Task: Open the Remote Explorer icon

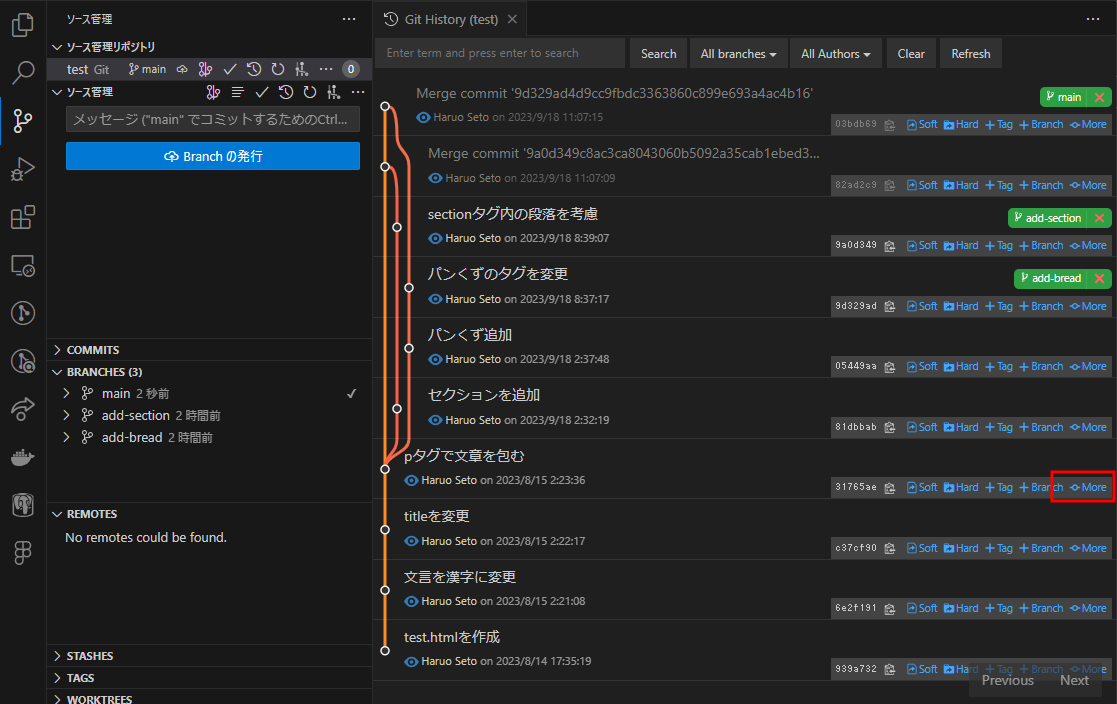Action: [23, 266]
